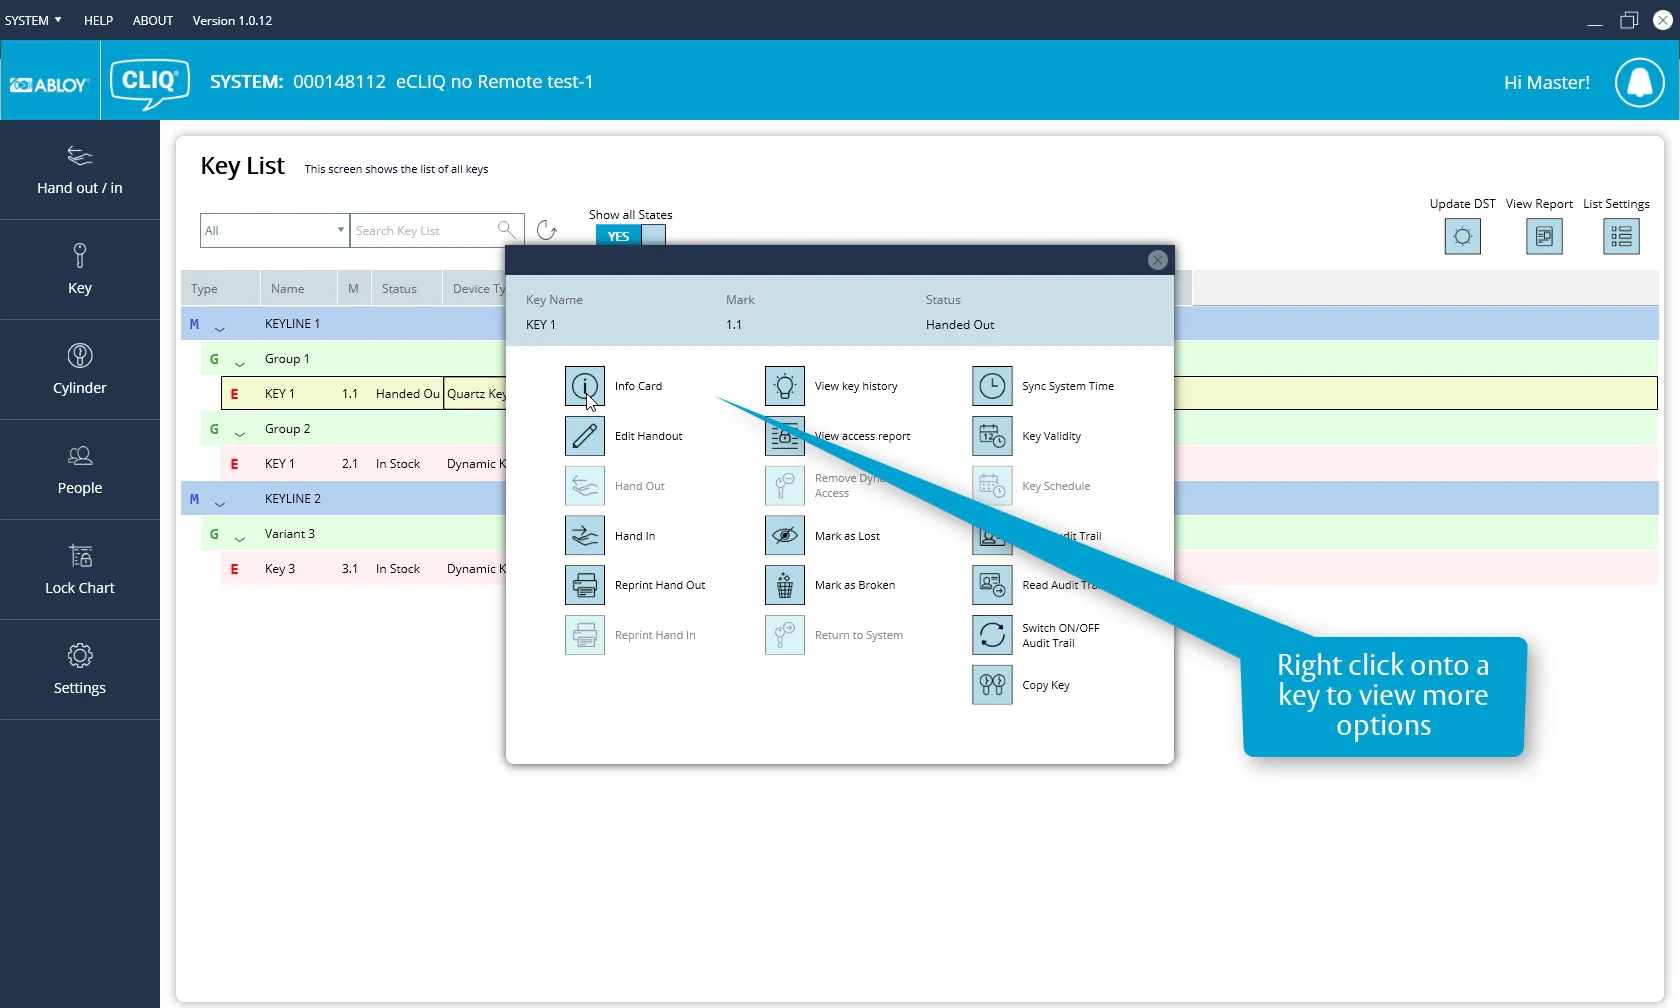Click the Reprint Hand Out printer icon
This screenshot has height=1008, width=1680.
(x=585, y=585)
